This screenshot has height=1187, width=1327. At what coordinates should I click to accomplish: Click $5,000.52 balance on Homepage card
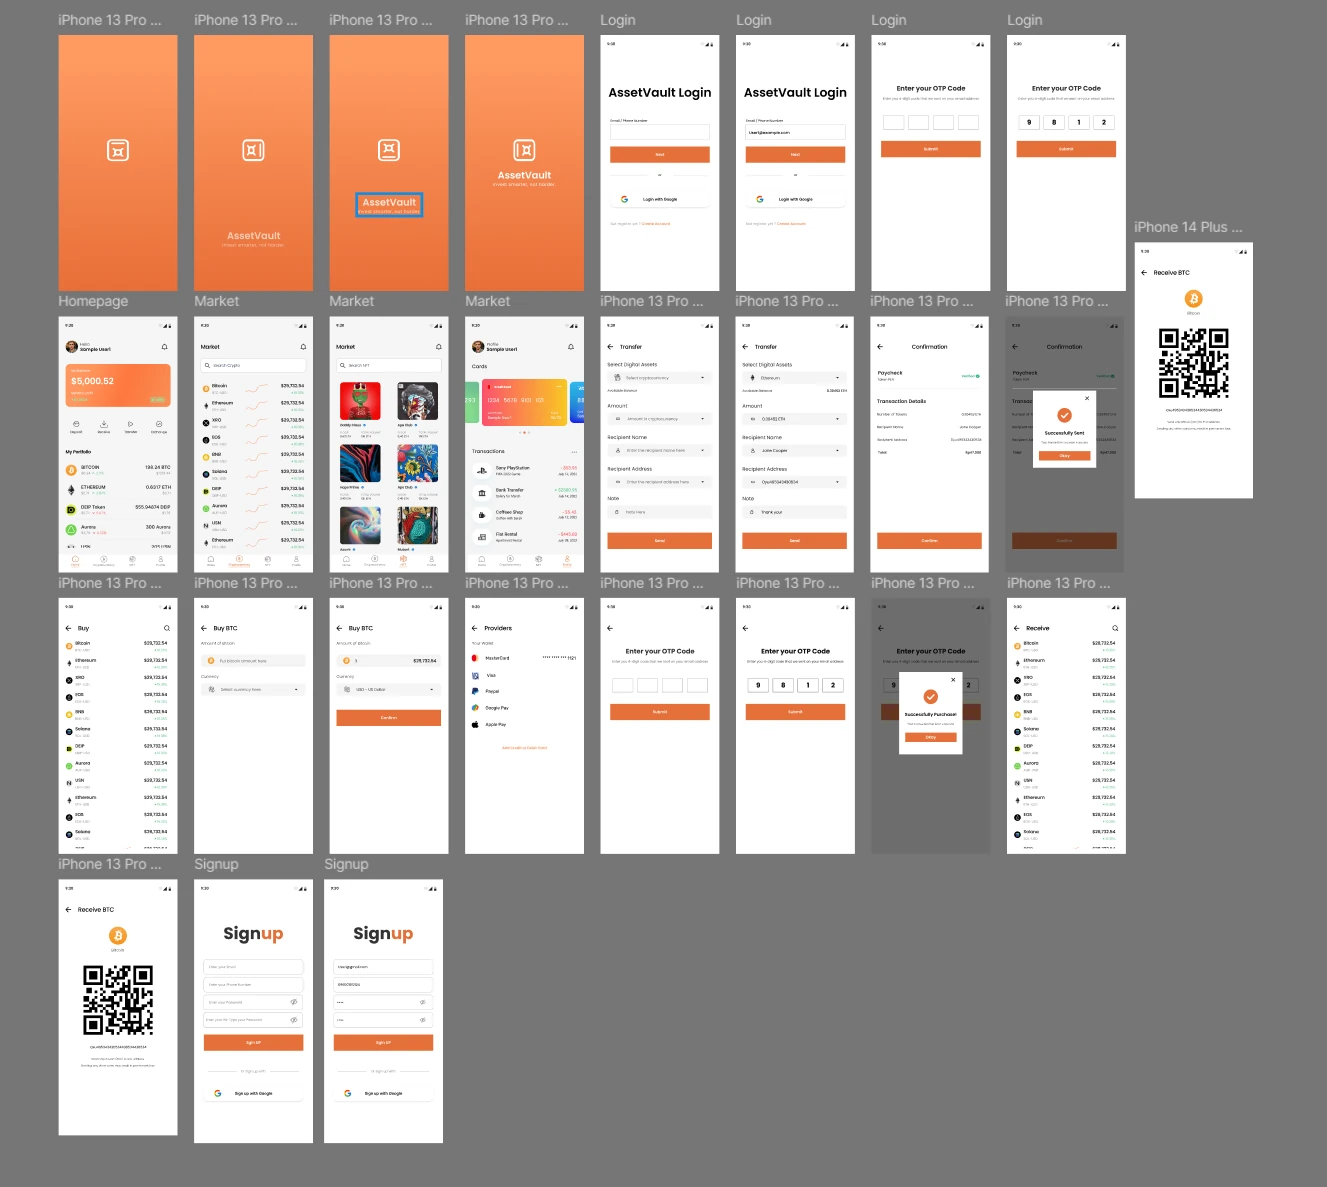tap(92, 381)
